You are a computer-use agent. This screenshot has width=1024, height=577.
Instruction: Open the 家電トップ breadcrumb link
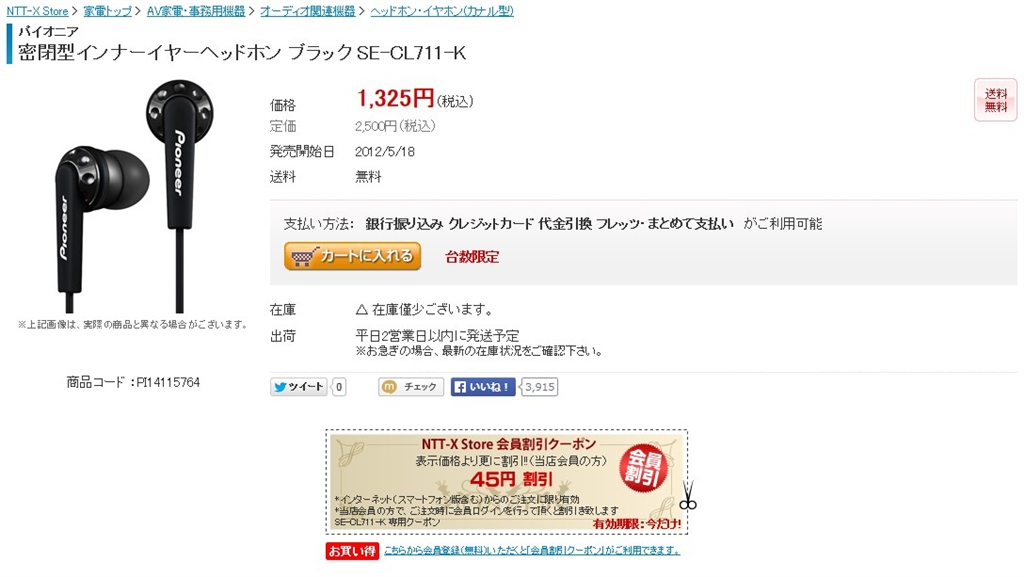point(108,11)
